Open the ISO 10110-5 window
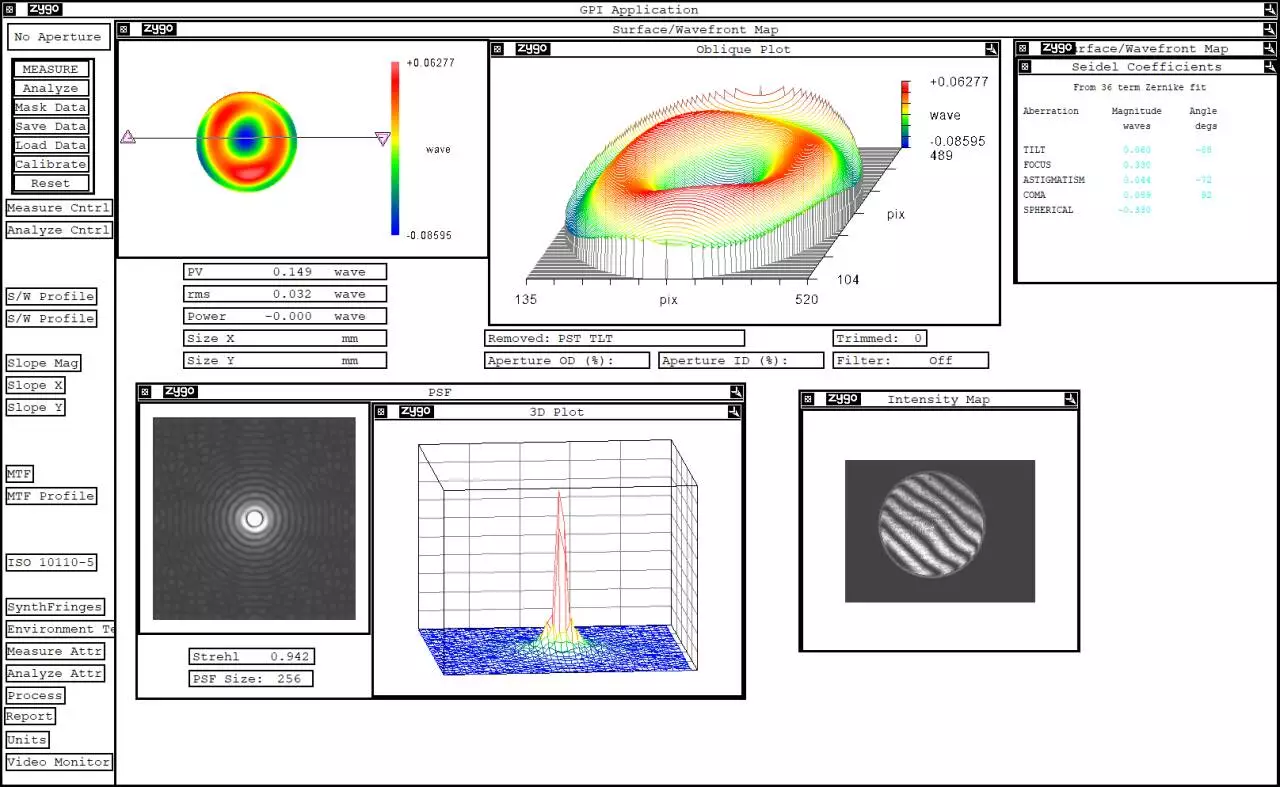 pyautogui.click(x=51, y=562)
